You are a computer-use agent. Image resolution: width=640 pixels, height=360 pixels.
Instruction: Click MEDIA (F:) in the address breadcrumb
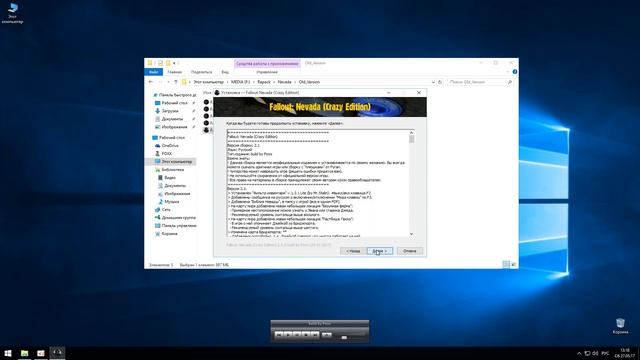(x=240, y=82)
